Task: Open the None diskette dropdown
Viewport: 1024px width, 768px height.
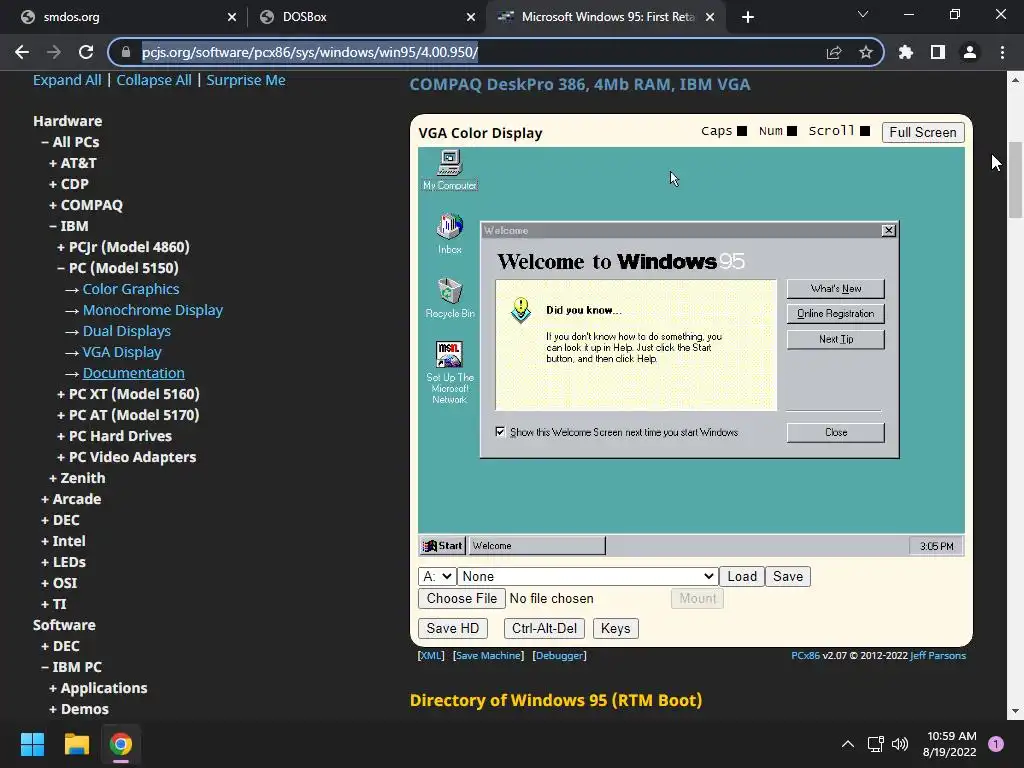Action: (586, 576)
